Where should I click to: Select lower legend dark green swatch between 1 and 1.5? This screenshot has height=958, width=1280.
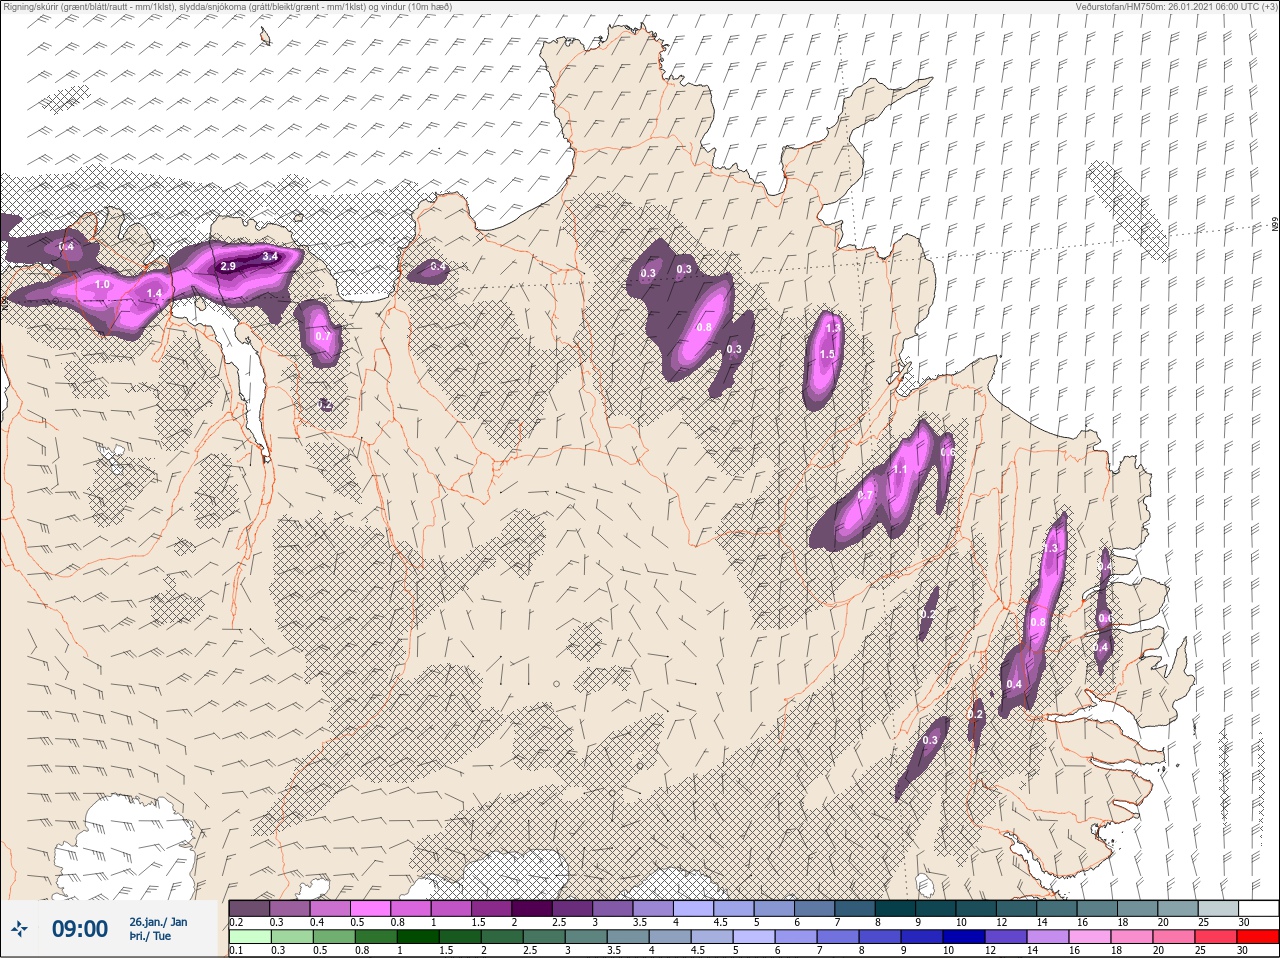[417, 937]
